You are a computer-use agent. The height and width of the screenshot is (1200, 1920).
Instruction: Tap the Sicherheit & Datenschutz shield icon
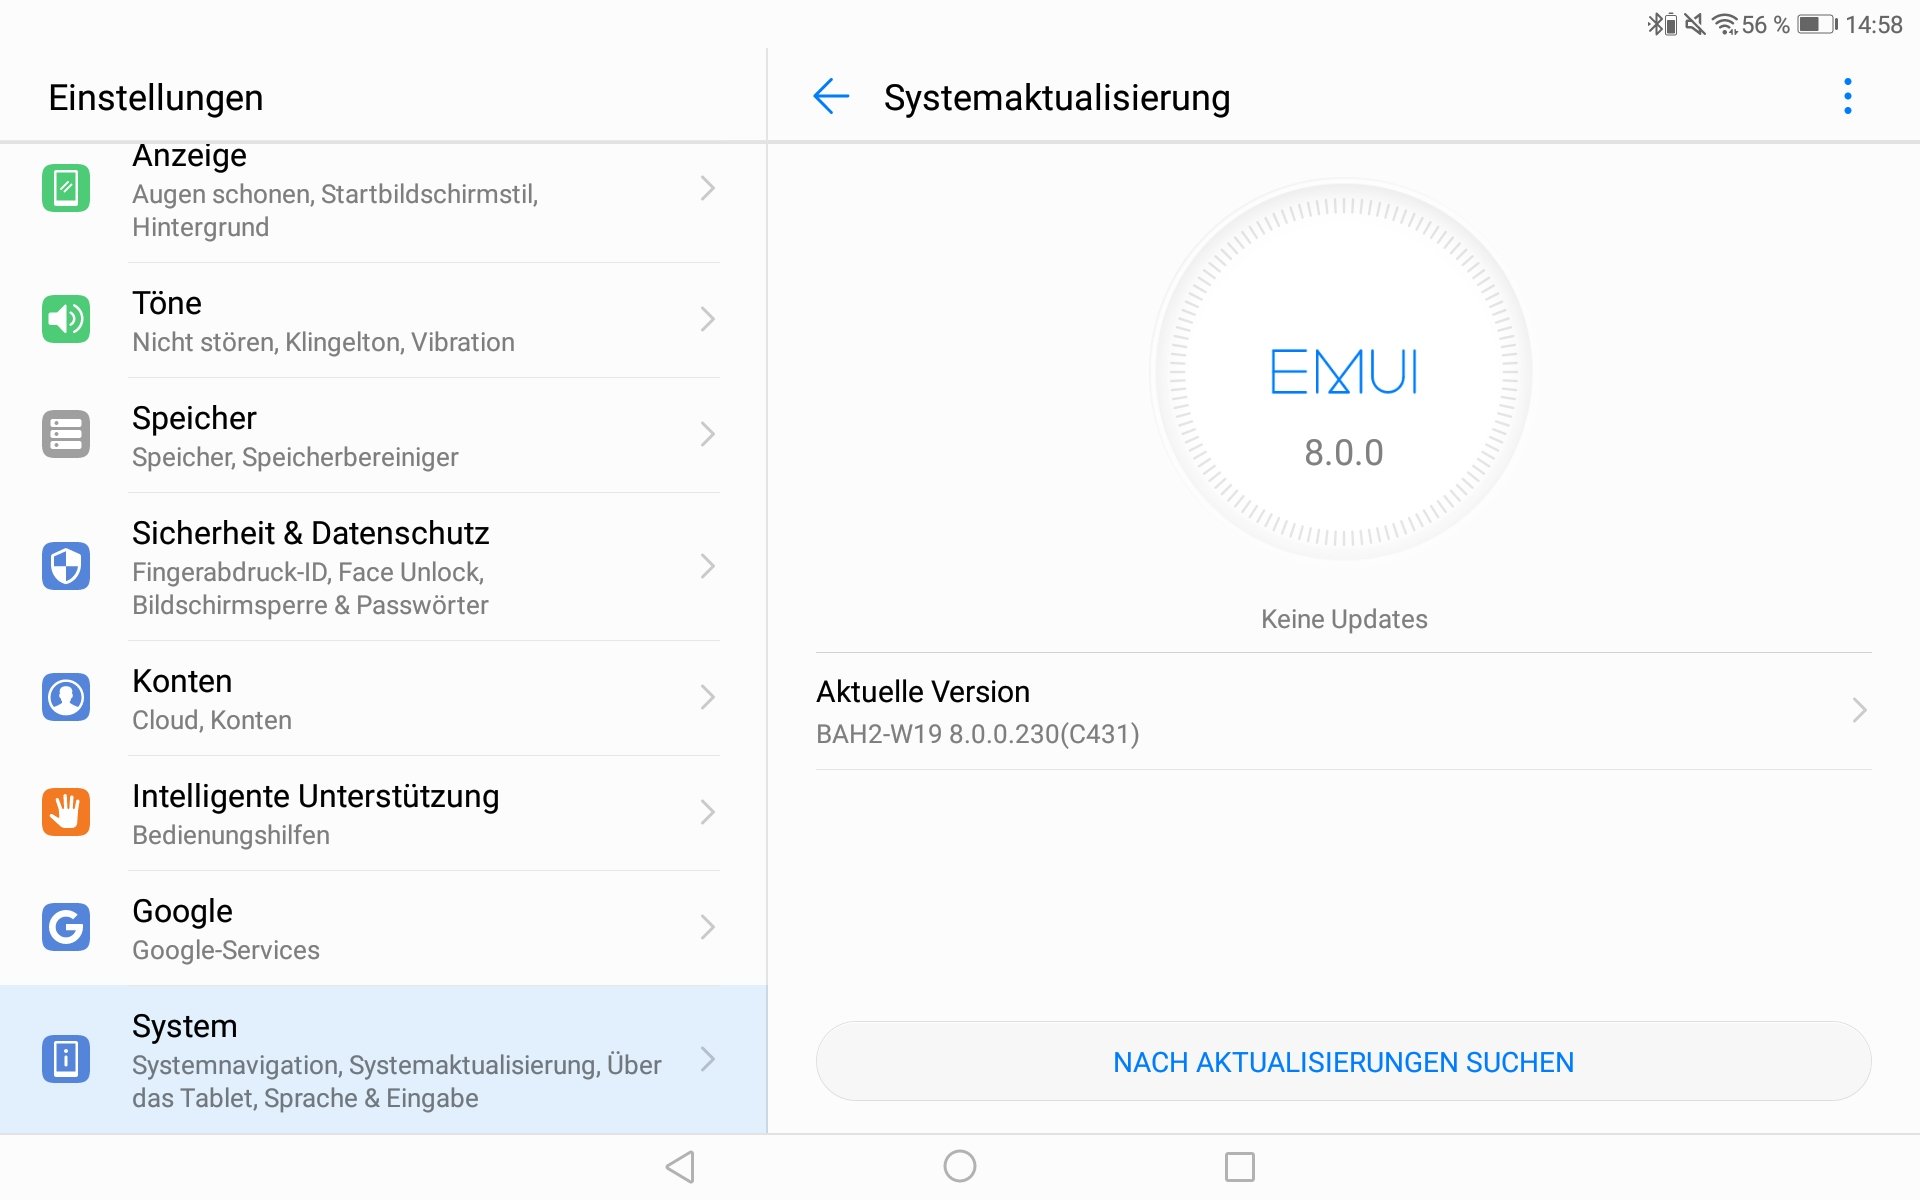66,566
